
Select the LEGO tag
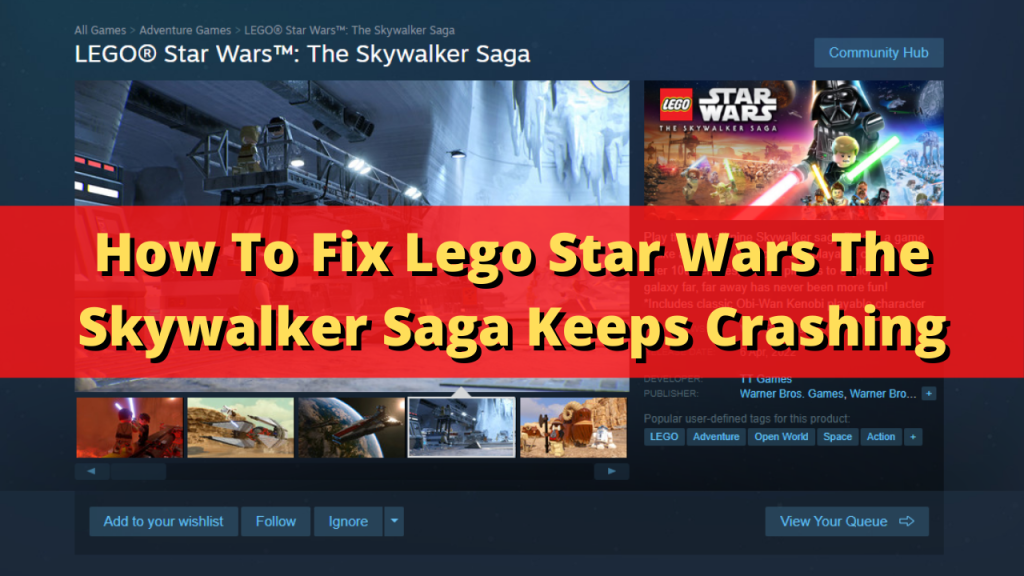[664, 436]
